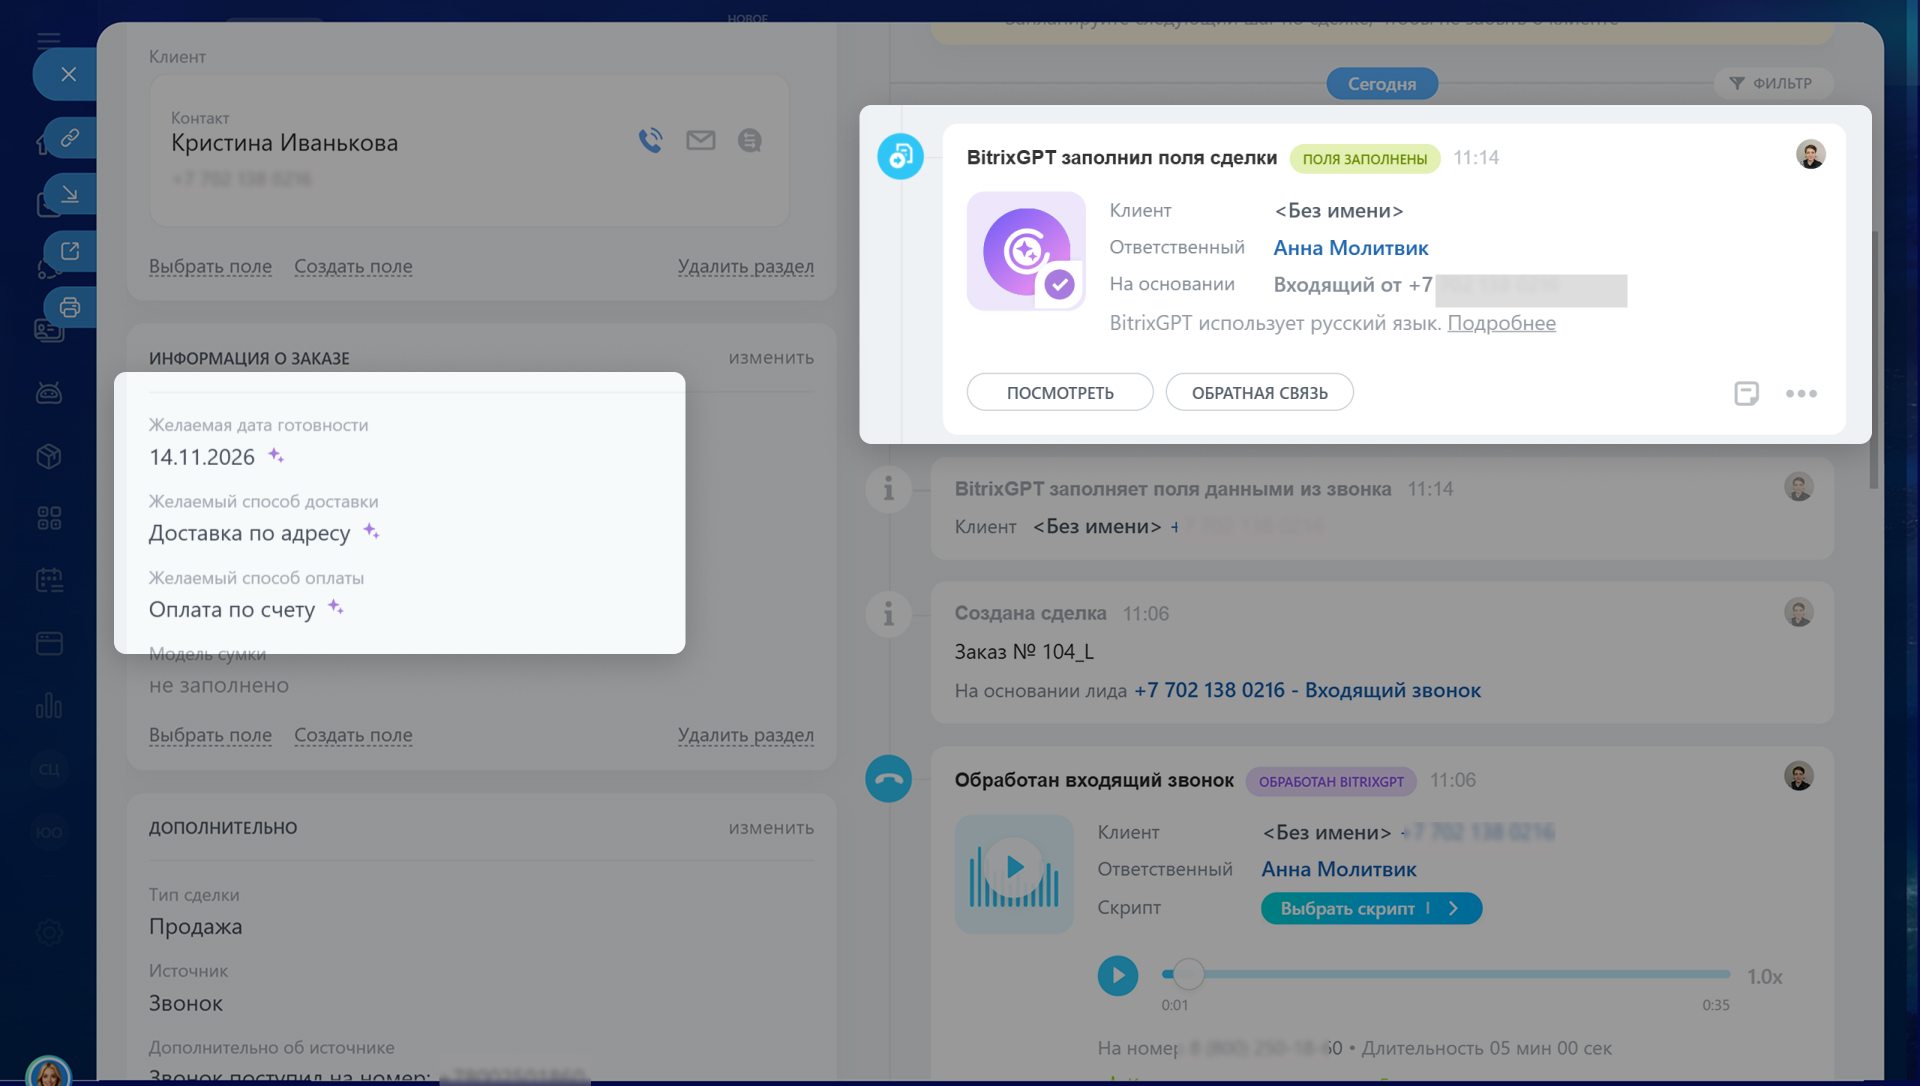Click the note icon on BitrixGPT card

[x=1746, y=393]
